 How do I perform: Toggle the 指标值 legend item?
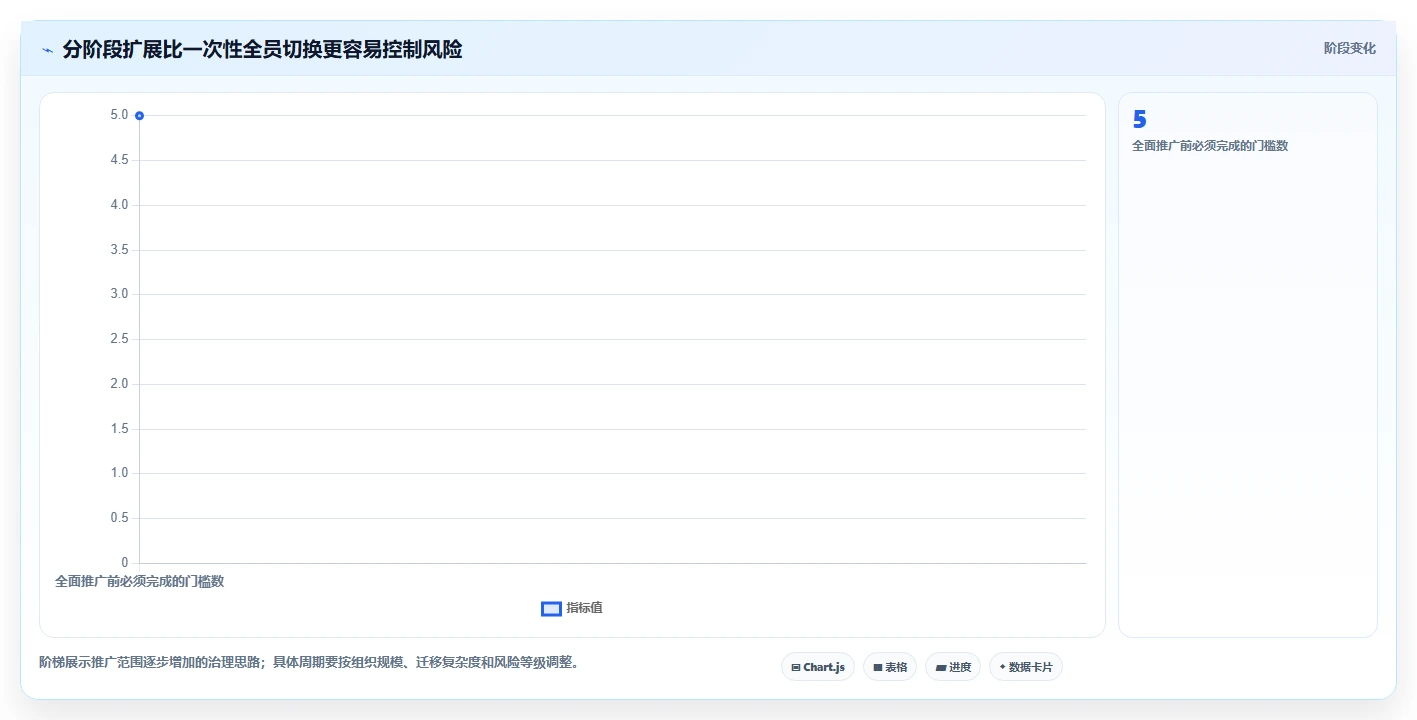coord(572,608)
